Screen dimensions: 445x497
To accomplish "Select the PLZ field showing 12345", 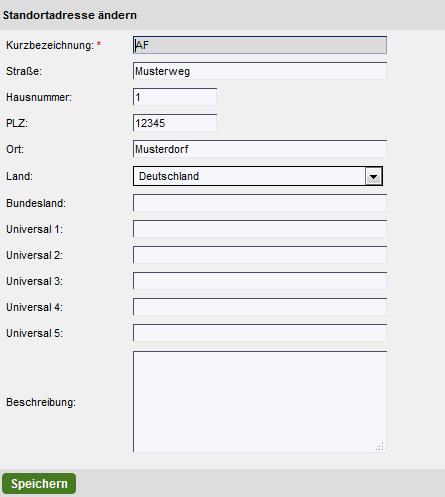I will tap(175, 123).
